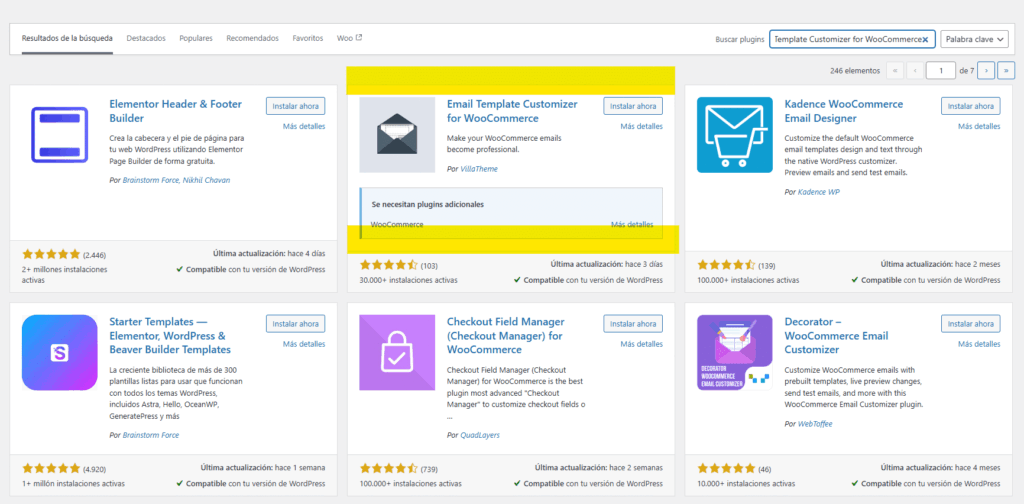Click 'Última actualización: hace 4 meses' text
1024x504 pixels.
pyautogui.click(x=940, y=468)
